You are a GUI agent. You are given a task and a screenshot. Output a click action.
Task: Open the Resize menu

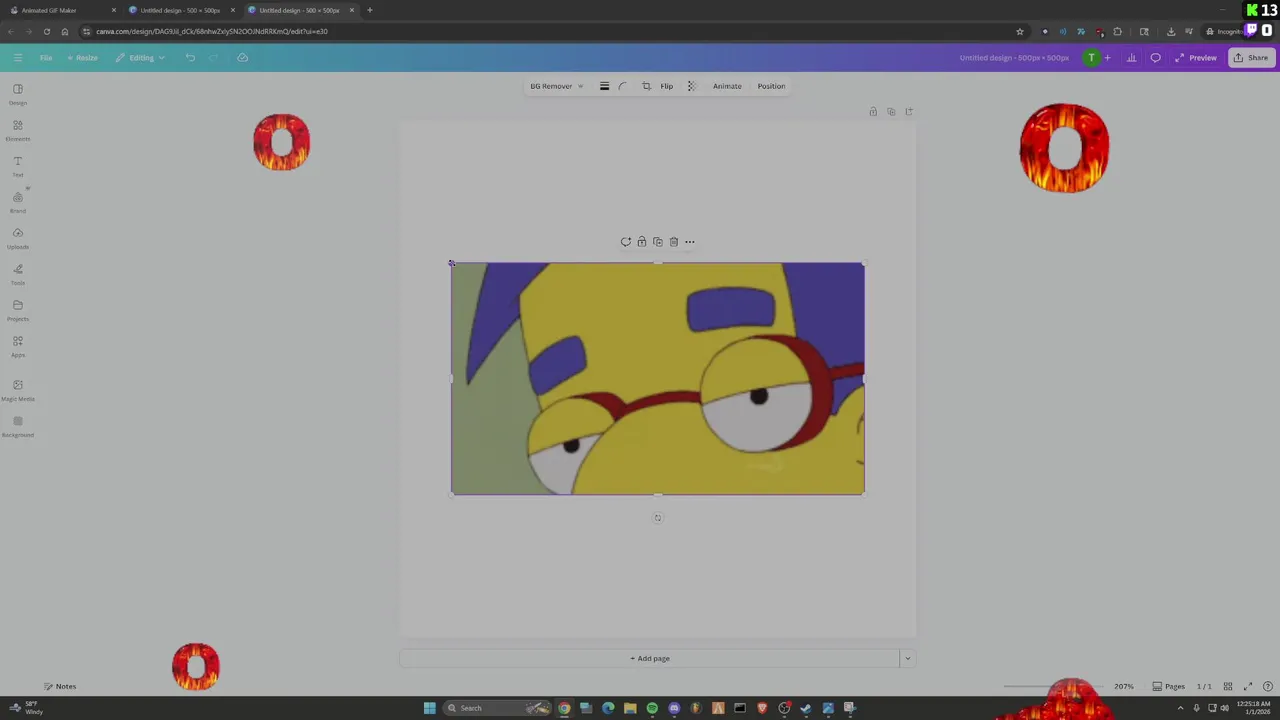(x=82, y=58)
